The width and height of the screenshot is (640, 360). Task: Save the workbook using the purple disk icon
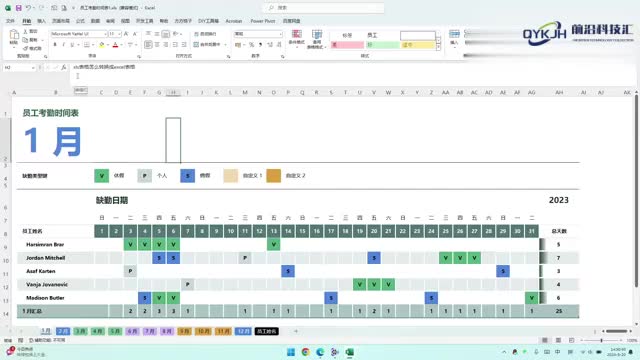pyautogui.click(x=18, y=8)
